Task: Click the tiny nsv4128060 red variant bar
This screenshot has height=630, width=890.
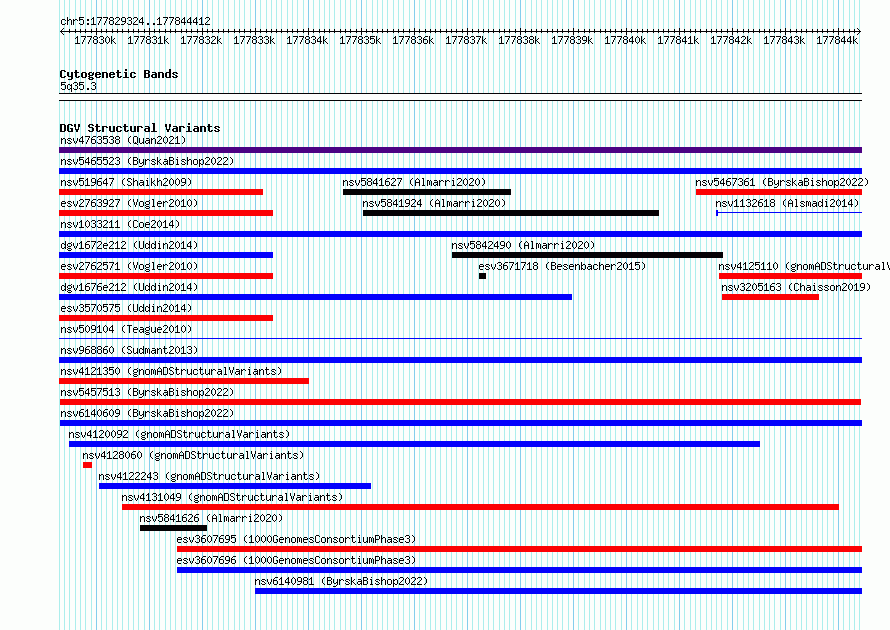Action: coord(87,465)
